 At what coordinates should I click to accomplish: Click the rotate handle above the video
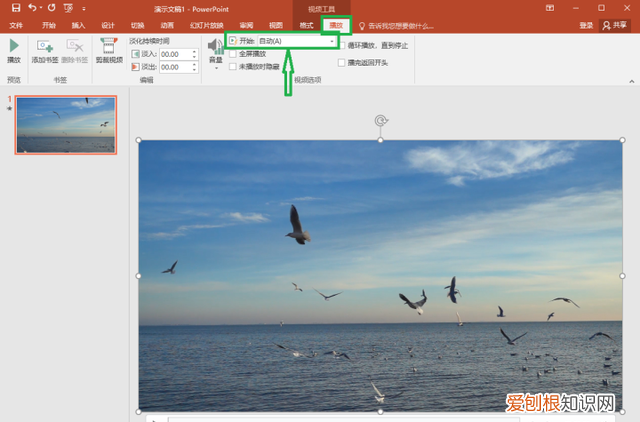[x=380, y=121]
